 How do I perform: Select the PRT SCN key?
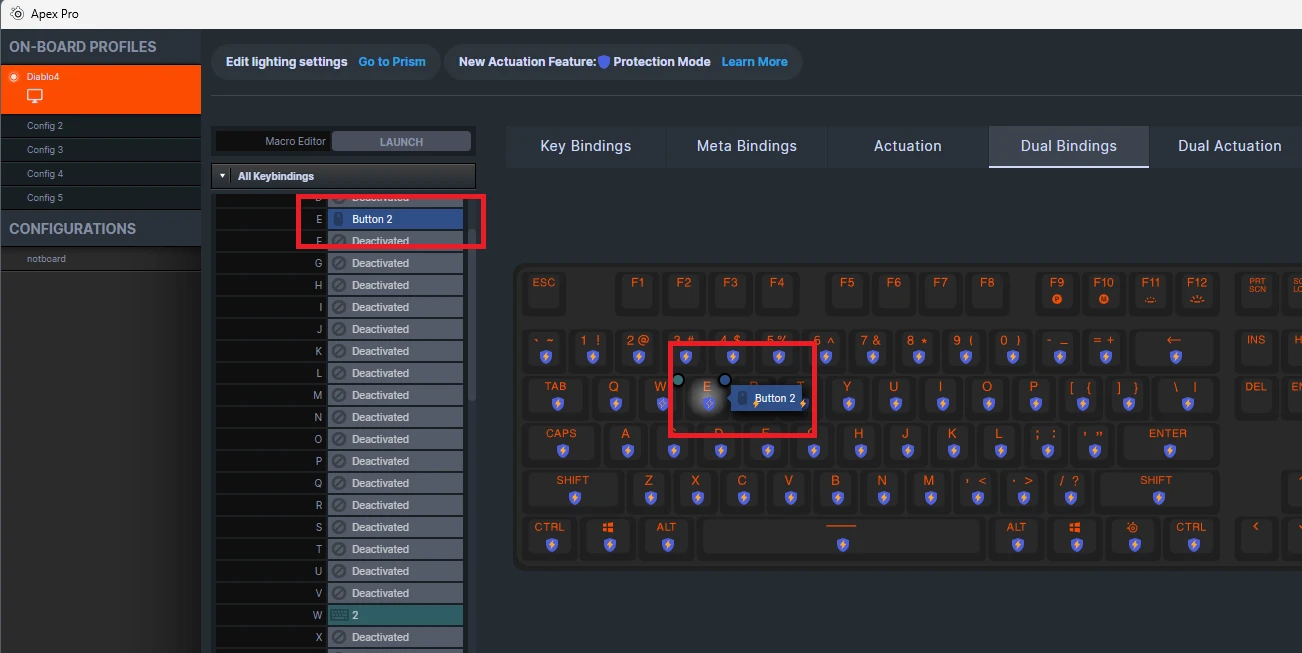click(1257, 292)
